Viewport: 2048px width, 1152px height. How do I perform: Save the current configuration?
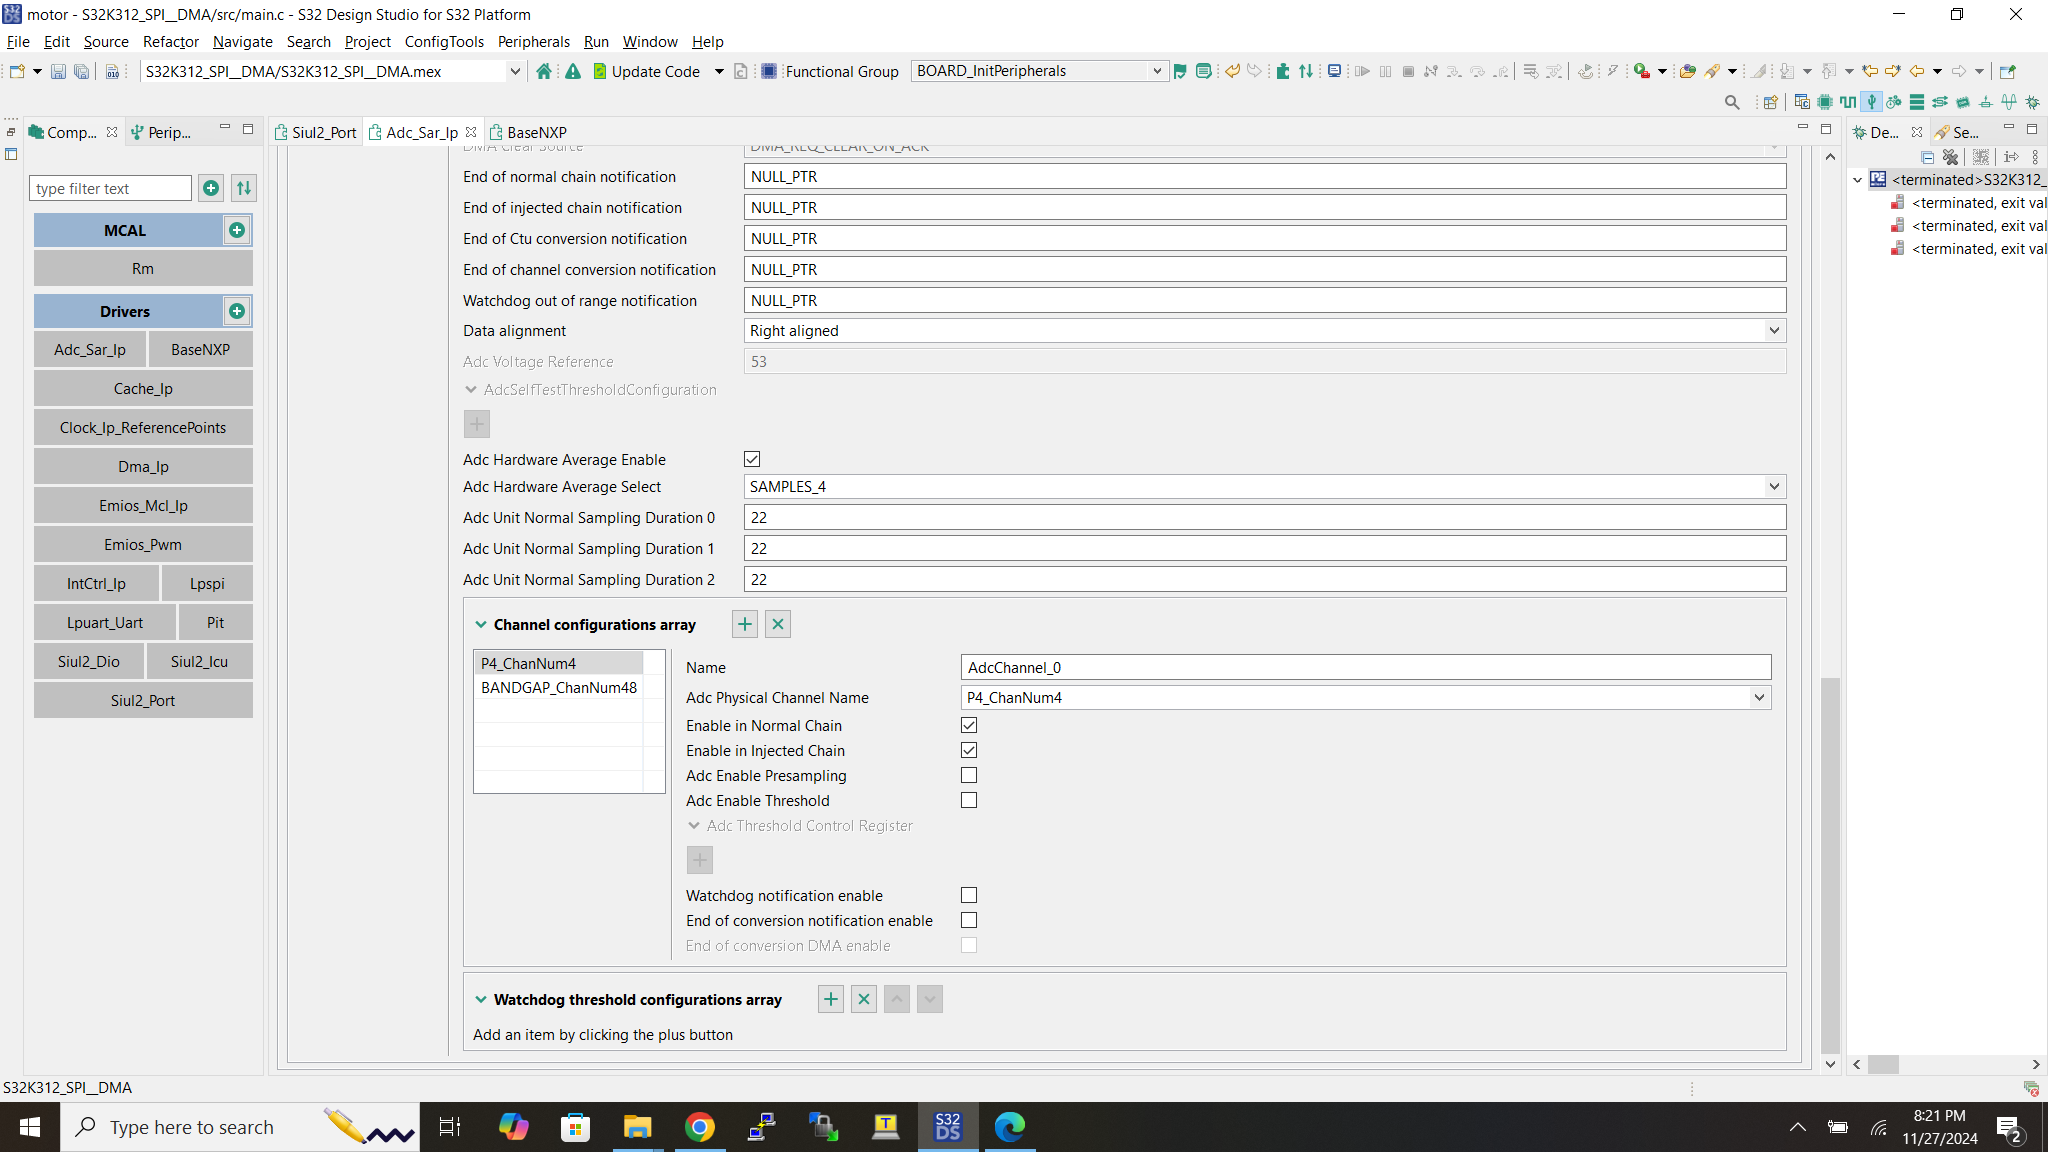[58, 71]
